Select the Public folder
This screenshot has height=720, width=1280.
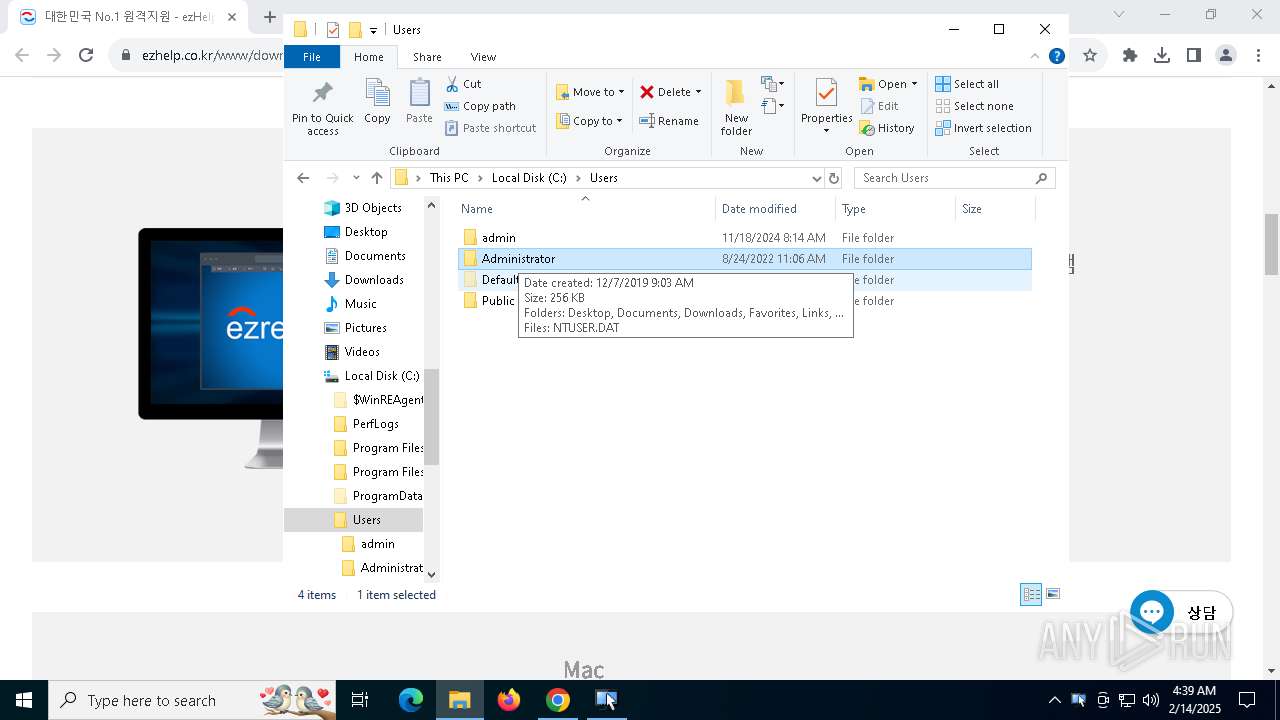pyautogui.click(x=497, y=301)
